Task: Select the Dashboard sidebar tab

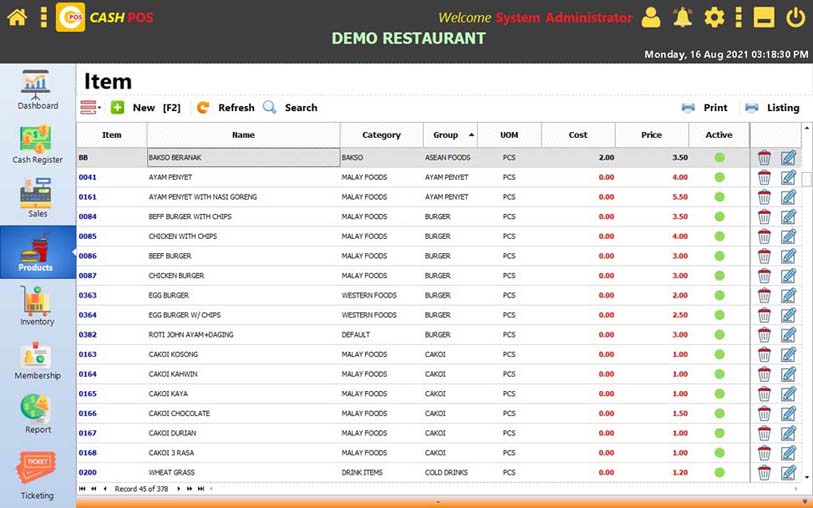Action: tap(37, 90)
